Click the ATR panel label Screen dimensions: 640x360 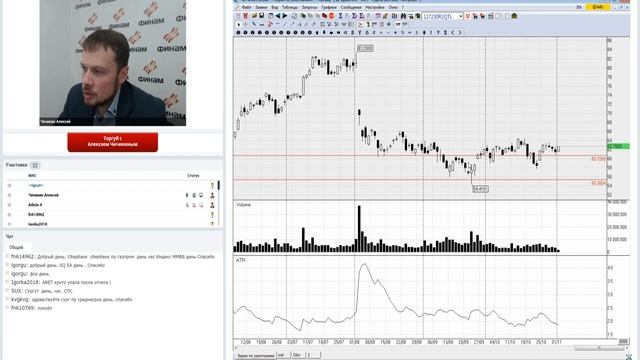coord(240,260)
